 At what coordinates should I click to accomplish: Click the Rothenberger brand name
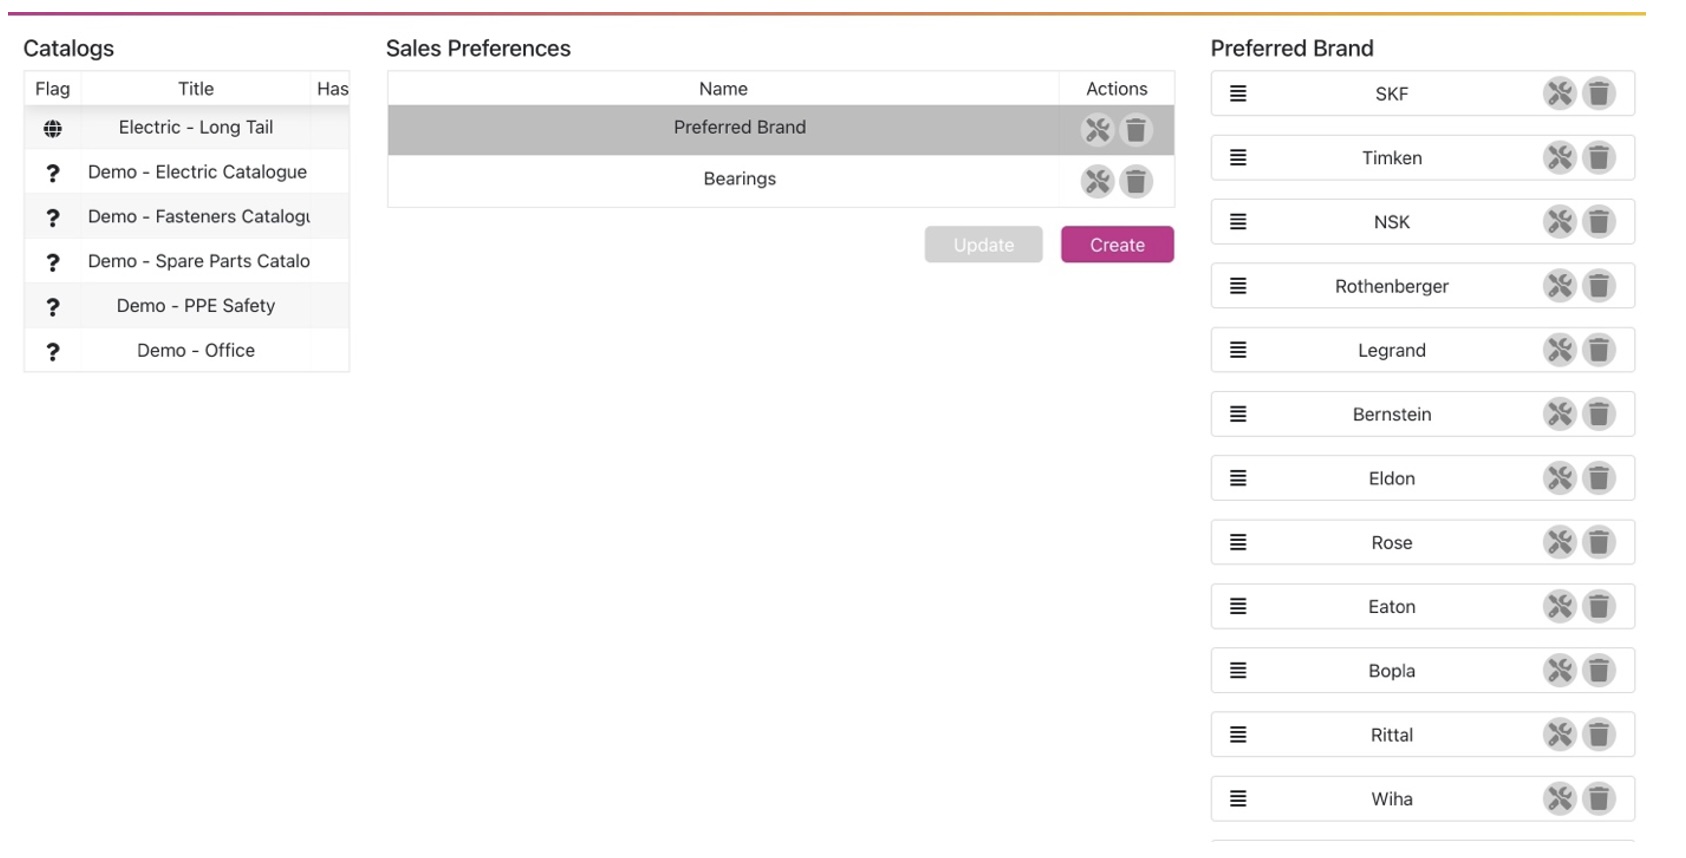pos(1391,286)
